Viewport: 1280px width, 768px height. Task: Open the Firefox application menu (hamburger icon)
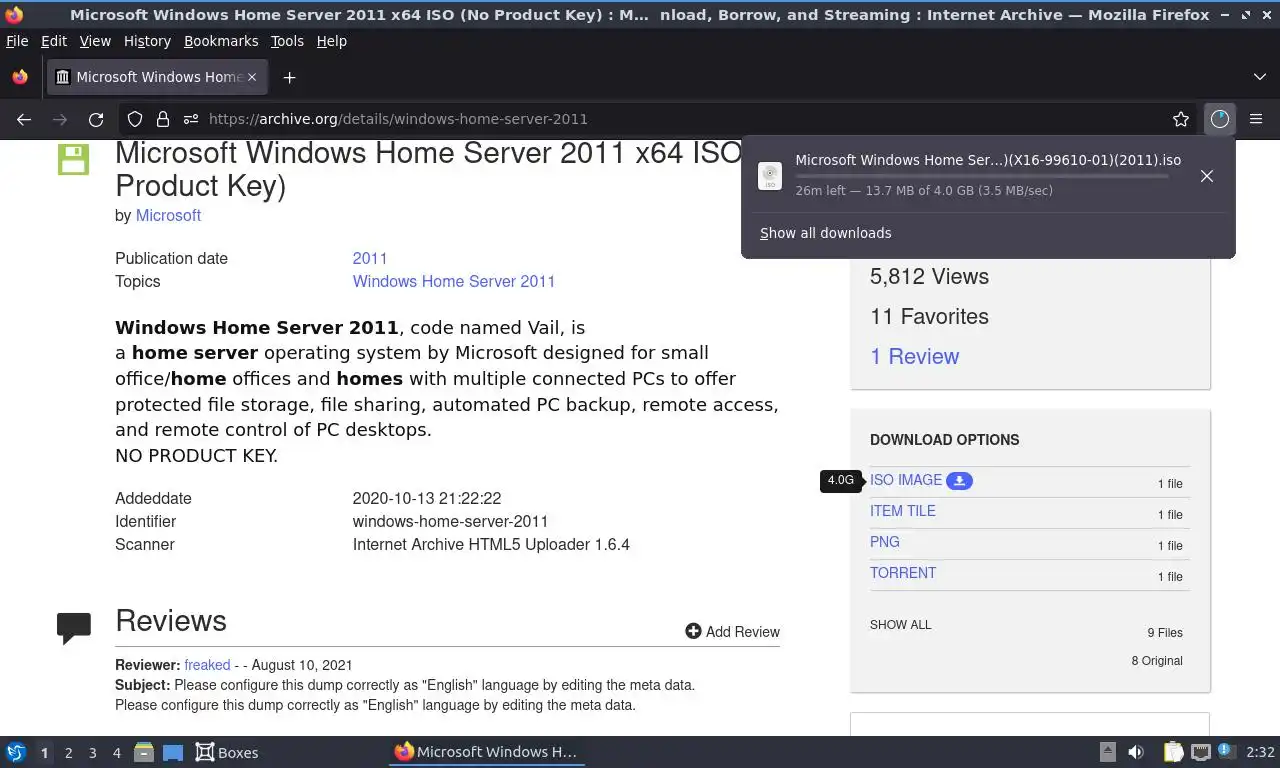coord(1256,119)
